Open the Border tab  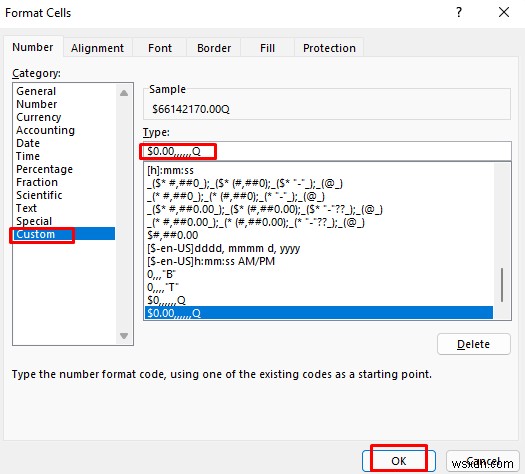[x=214, y=48]
